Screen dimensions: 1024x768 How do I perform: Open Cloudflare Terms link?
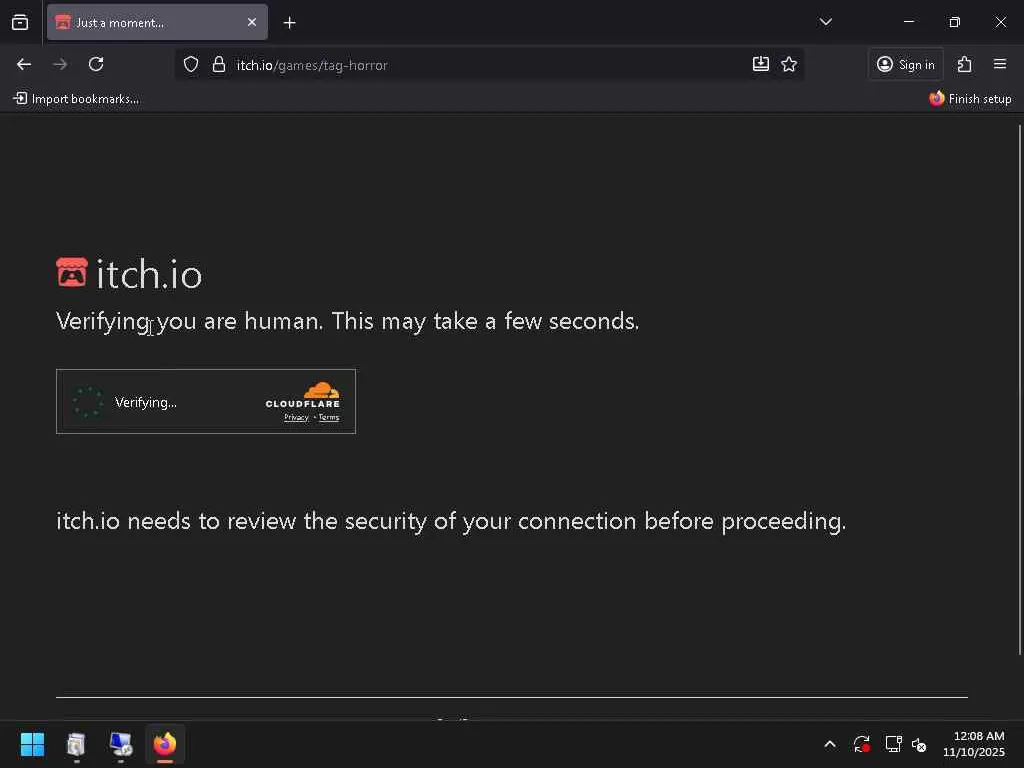328,417
